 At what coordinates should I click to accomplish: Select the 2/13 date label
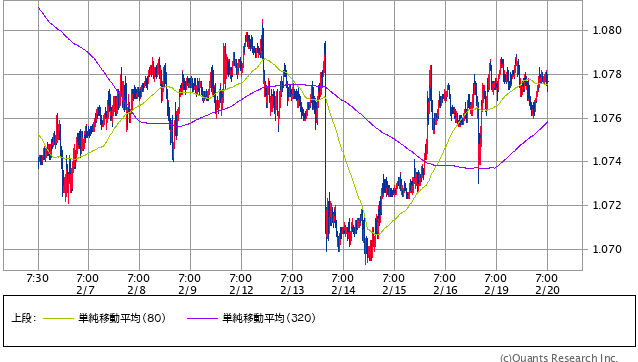(292, 290)
